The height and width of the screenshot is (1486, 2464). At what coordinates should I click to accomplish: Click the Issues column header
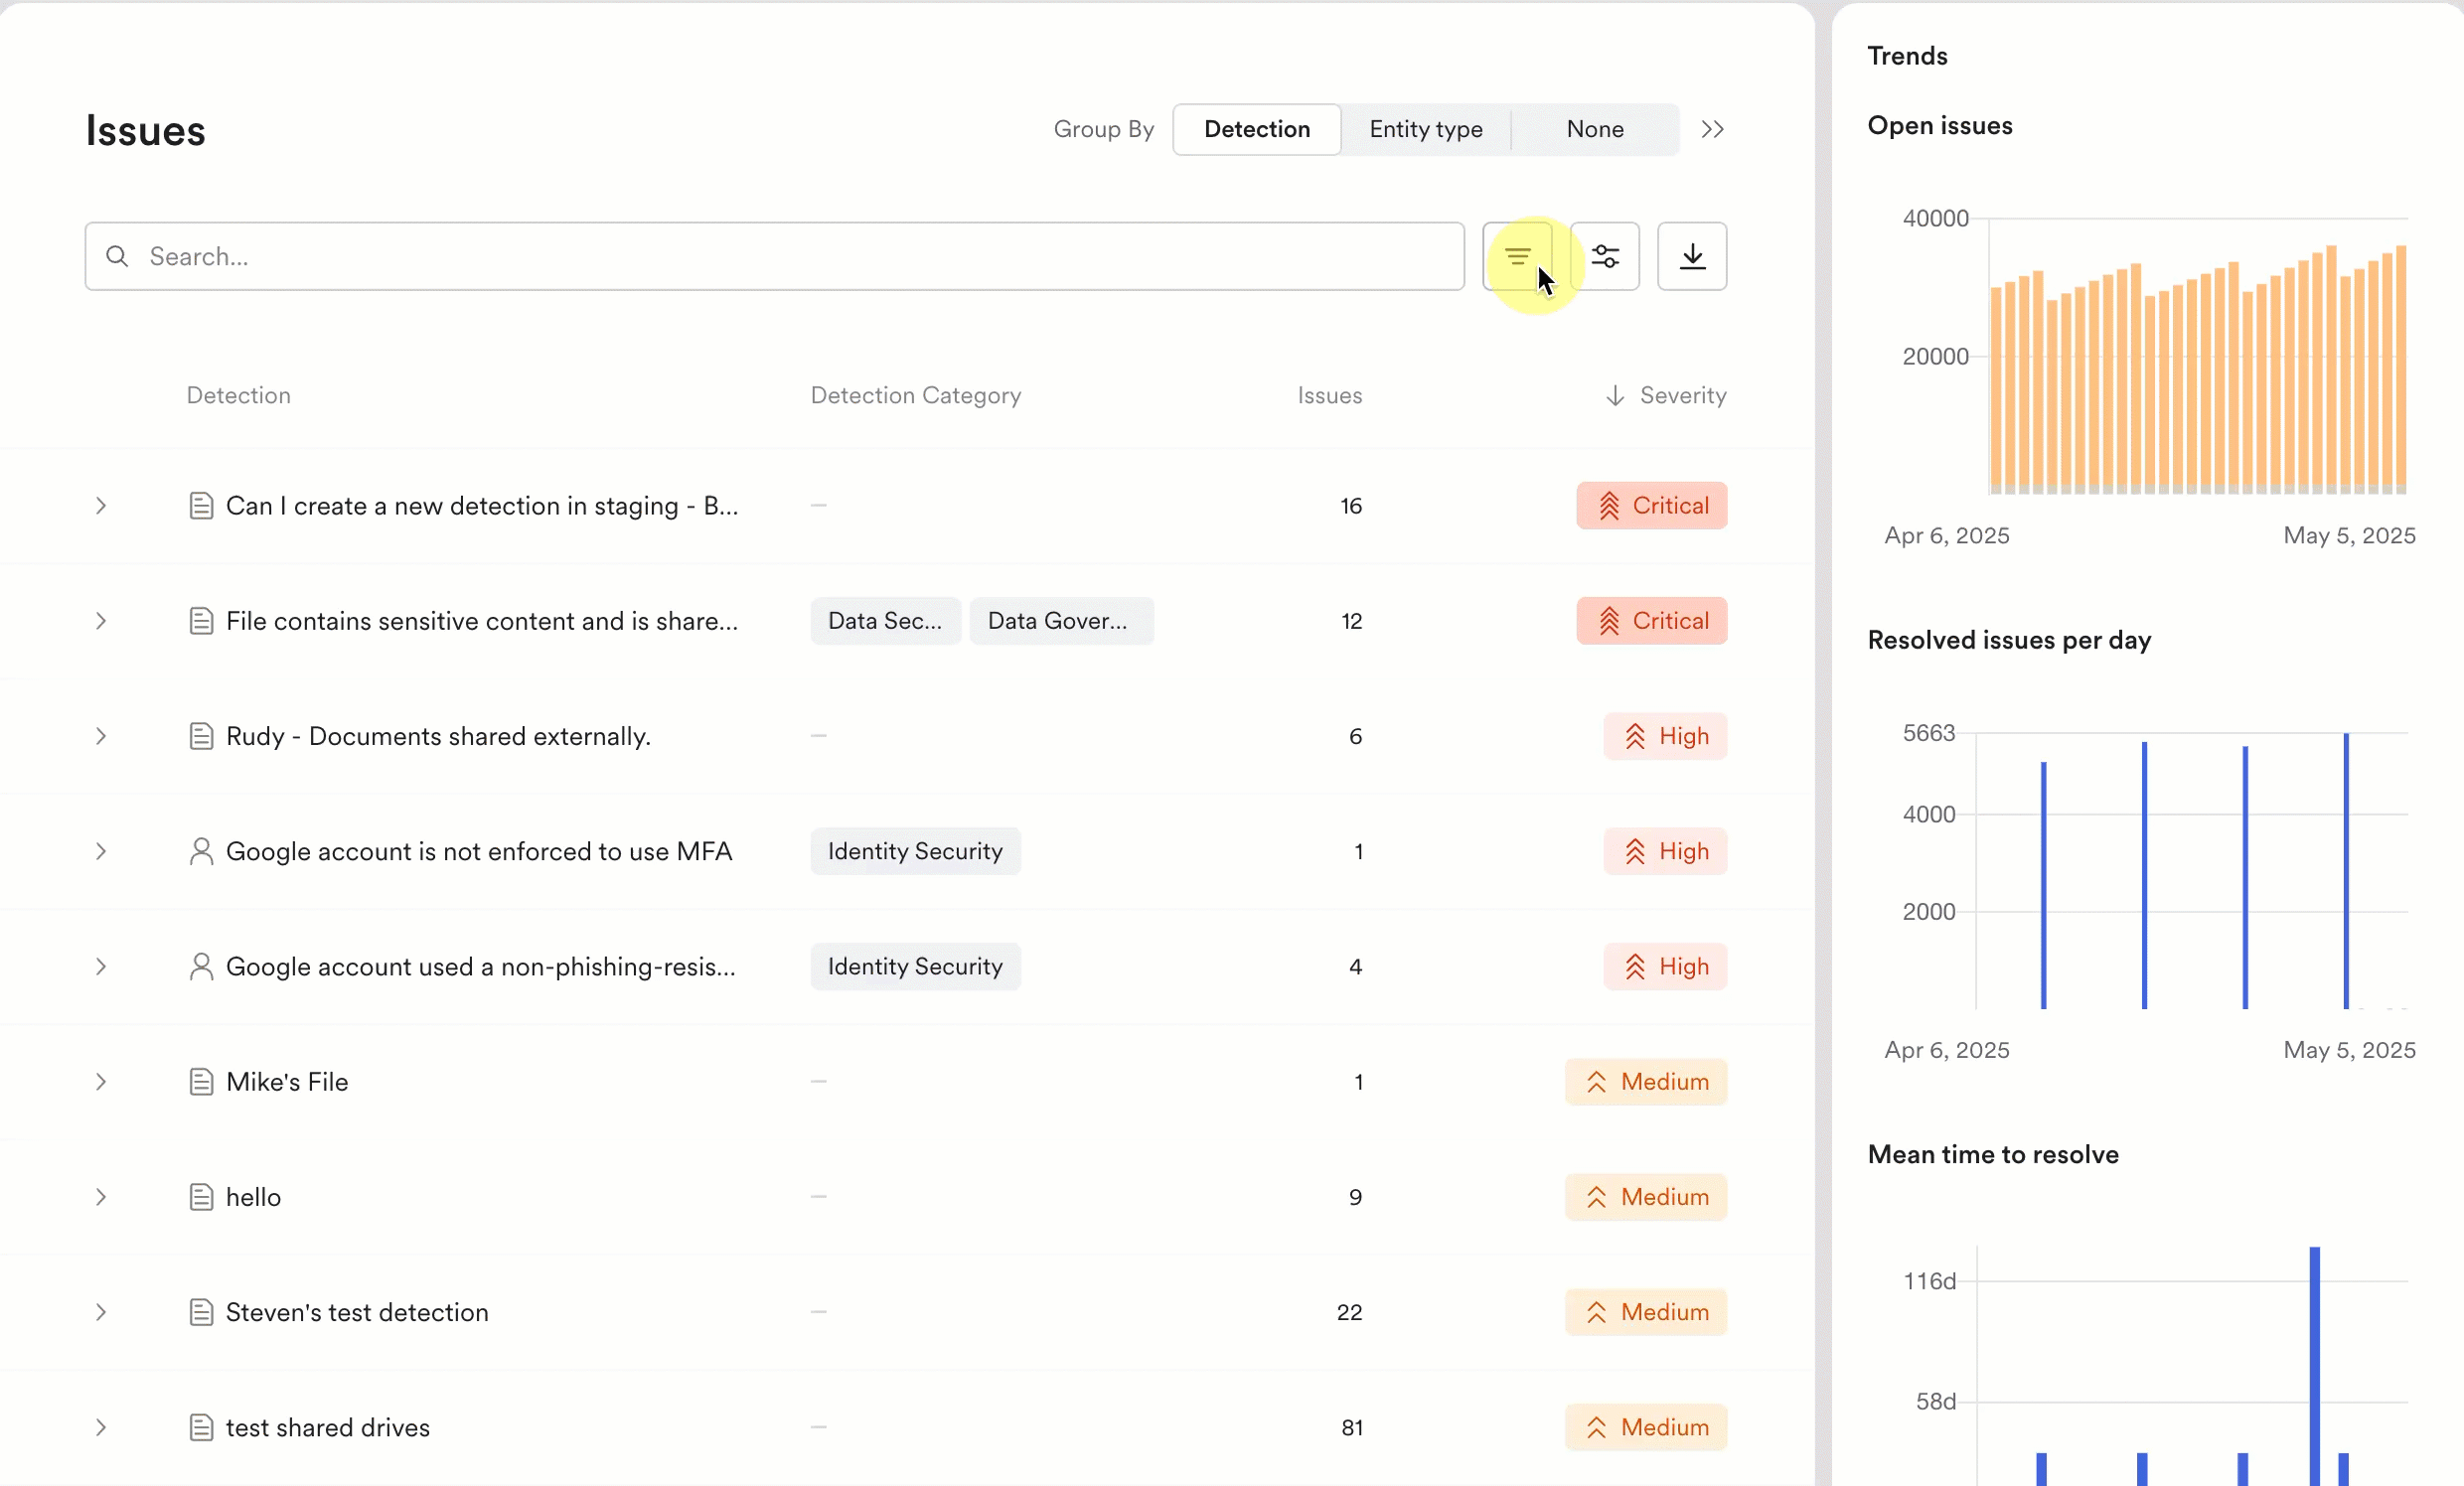pyautogui.click(x=1330, y=395)
